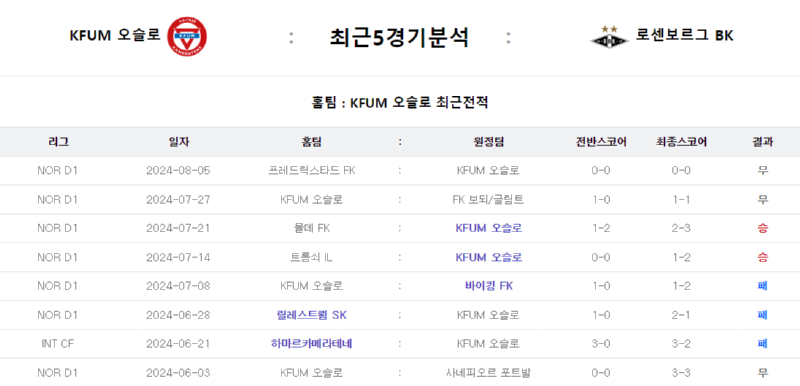Click the highlighted 'KFUM 오슬로' in 2024-07-21 row

pos(489,228)
